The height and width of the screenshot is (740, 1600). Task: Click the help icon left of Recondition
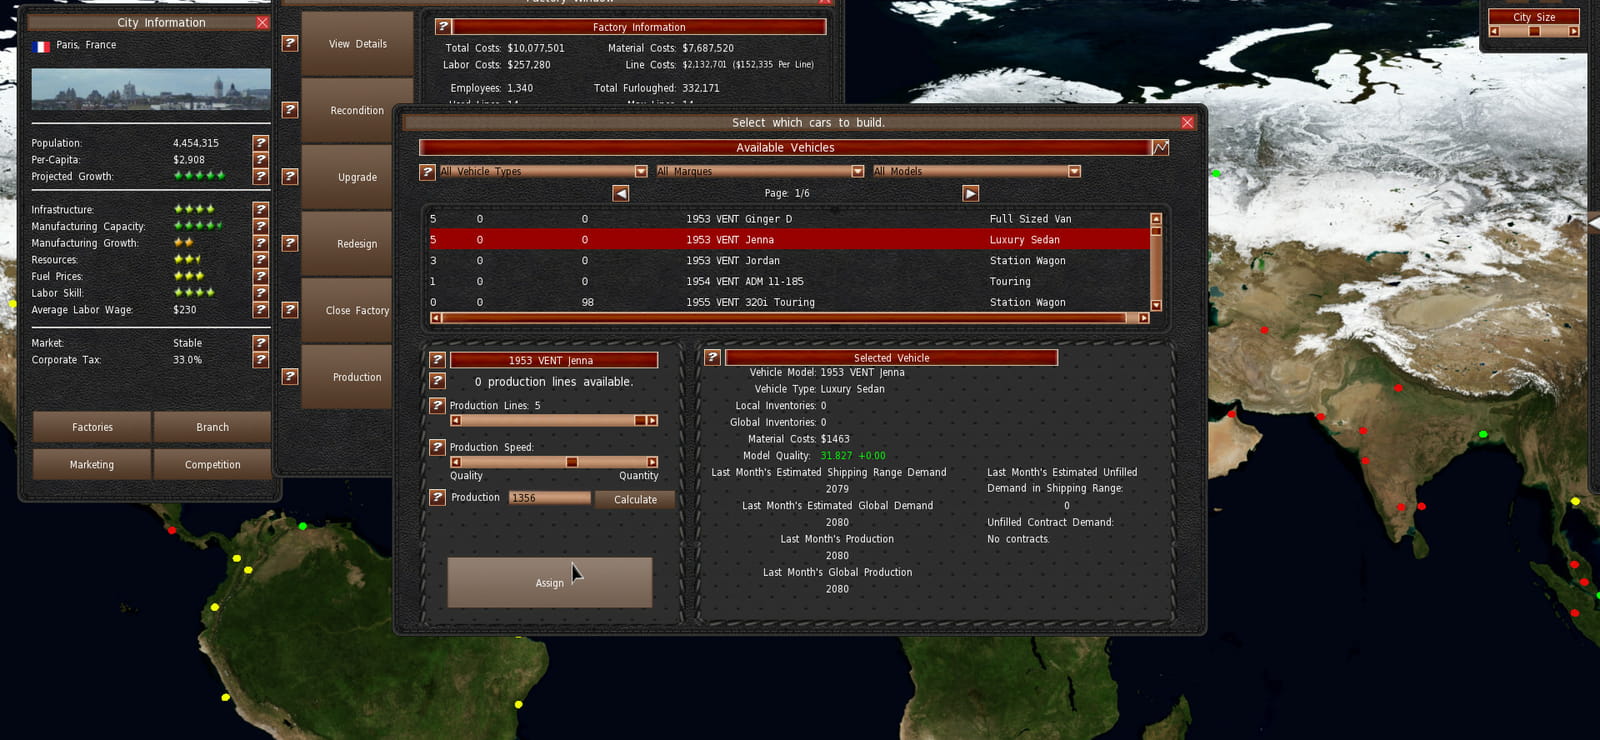tap(289, 110)
